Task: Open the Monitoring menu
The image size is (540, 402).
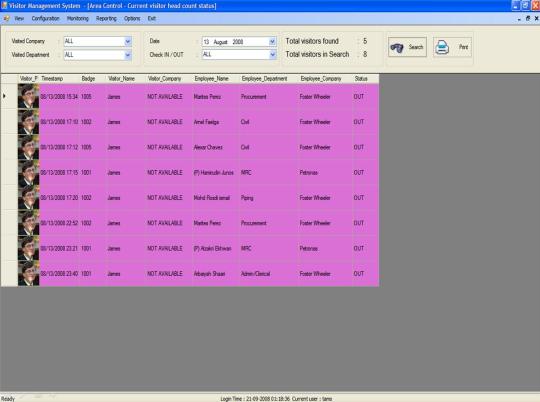Action: coord(77,18)
